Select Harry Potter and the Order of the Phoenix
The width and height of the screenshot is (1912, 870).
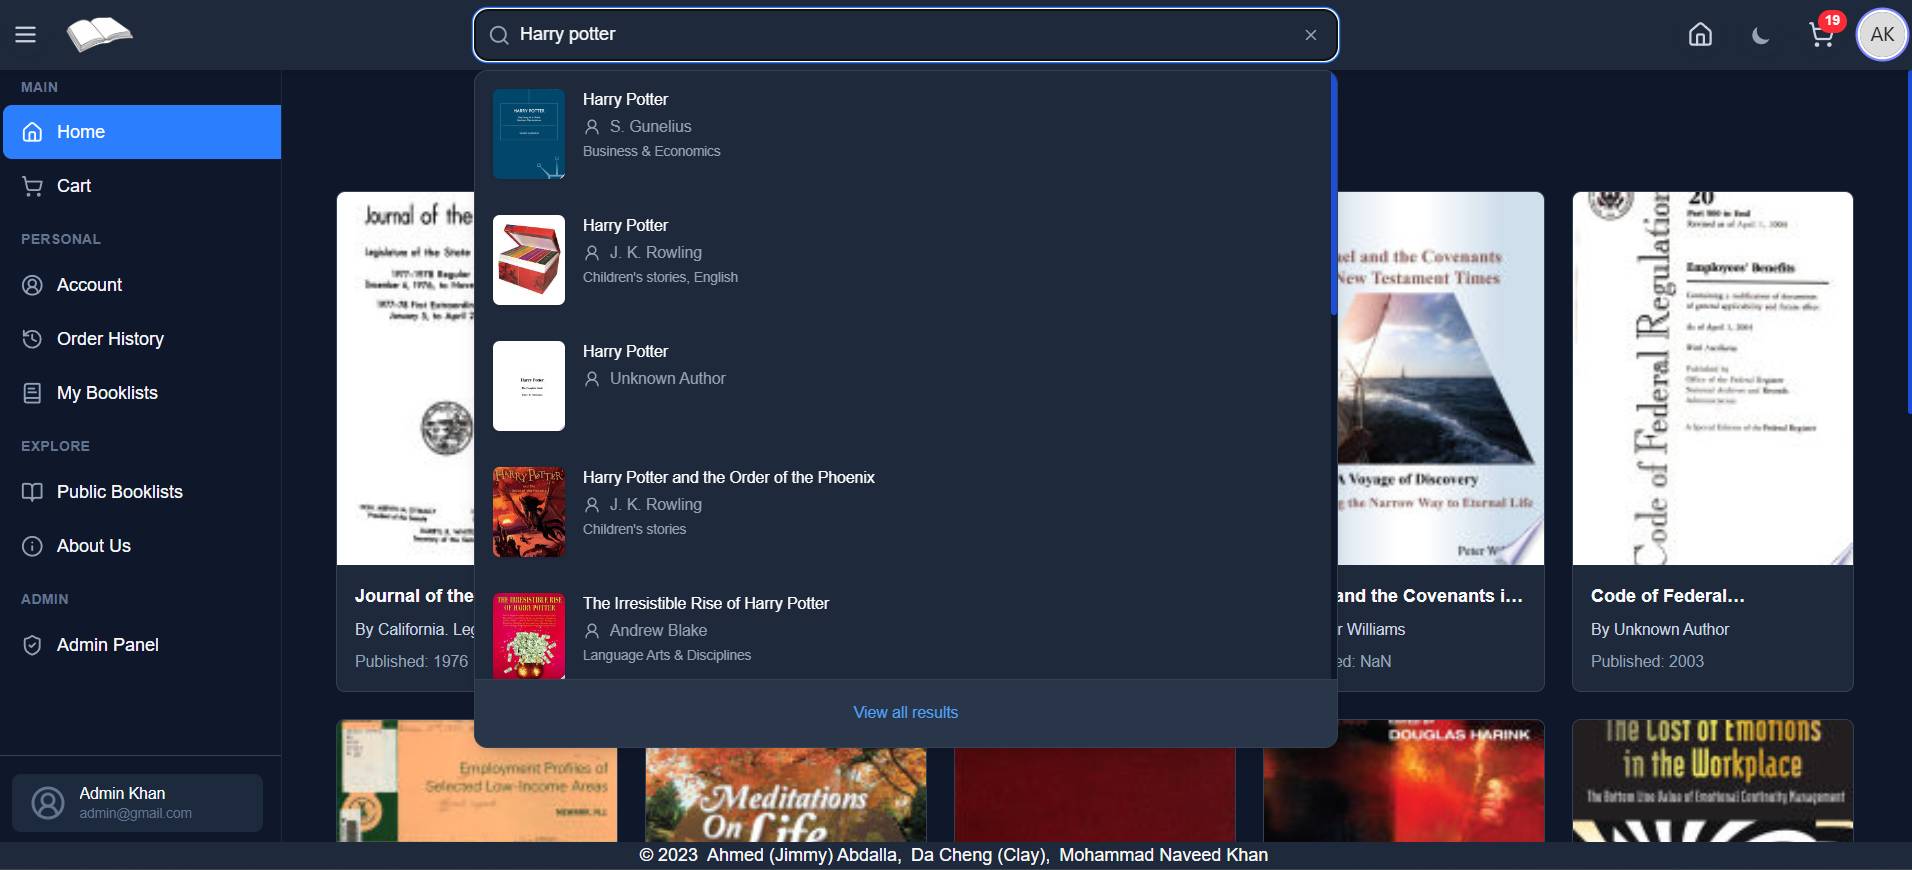click(x=905, y=512)
